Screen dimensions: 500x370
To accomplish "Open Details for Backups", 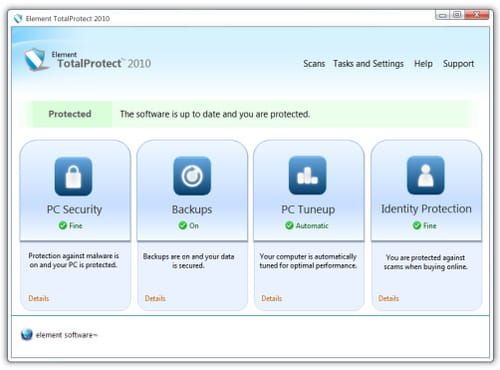I will [155, 298].
